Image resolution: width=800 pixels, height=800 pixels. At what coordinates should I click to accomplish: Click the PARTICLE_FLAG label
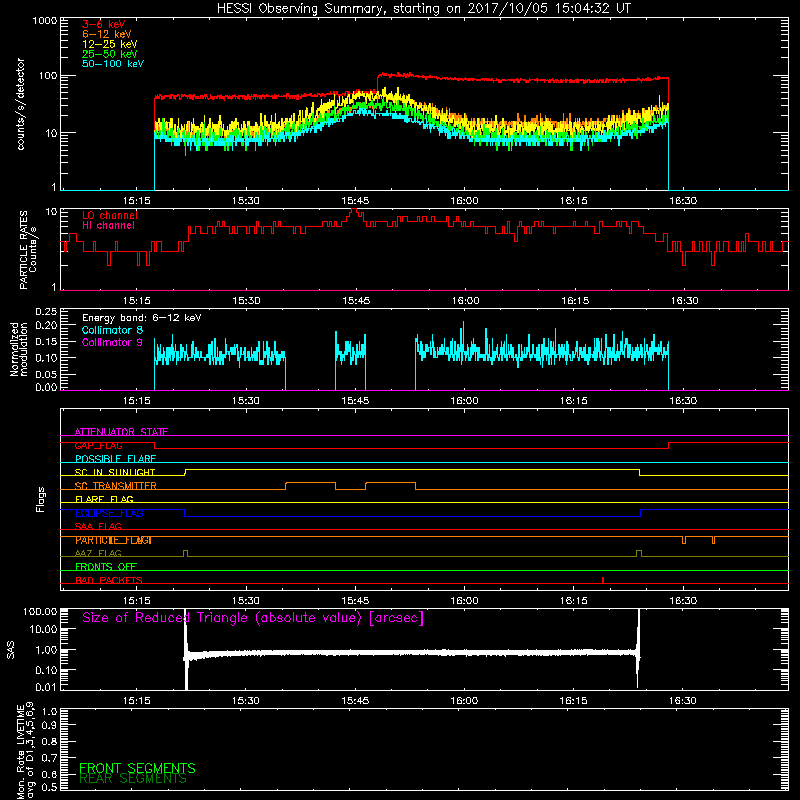113,540
